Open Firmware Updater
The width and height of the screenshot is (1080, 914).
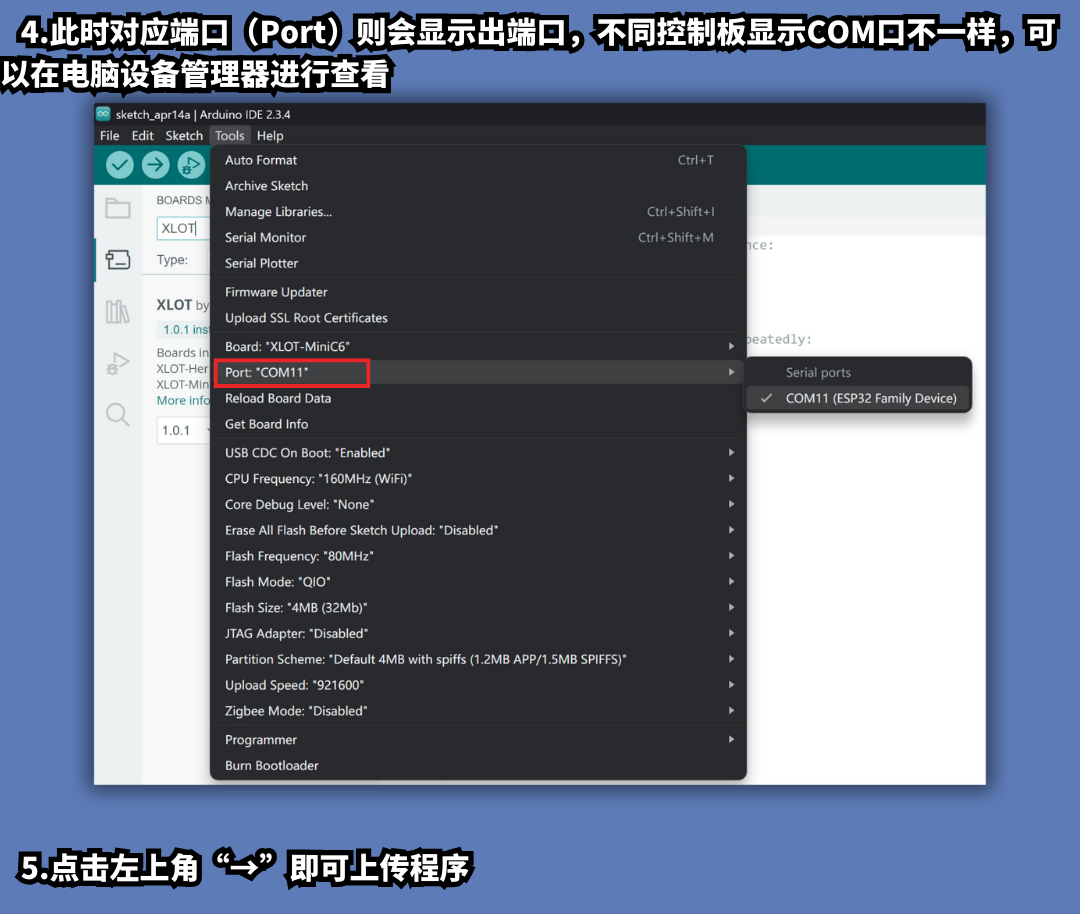click(478, 292)
